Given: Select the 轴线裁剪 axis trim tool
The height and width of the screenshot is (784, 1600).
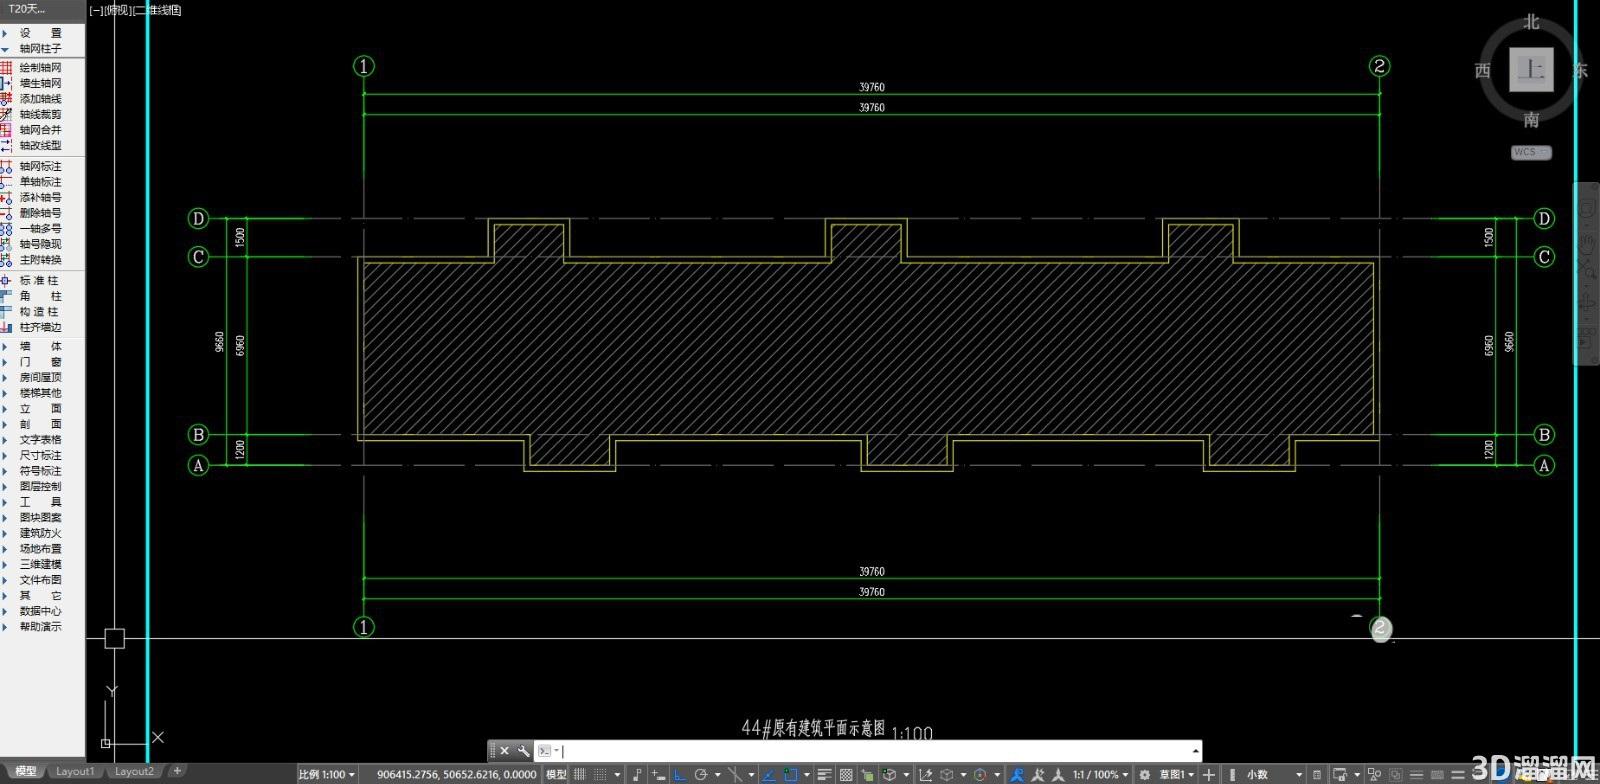Looking at the screenshot, I should 40,114.
